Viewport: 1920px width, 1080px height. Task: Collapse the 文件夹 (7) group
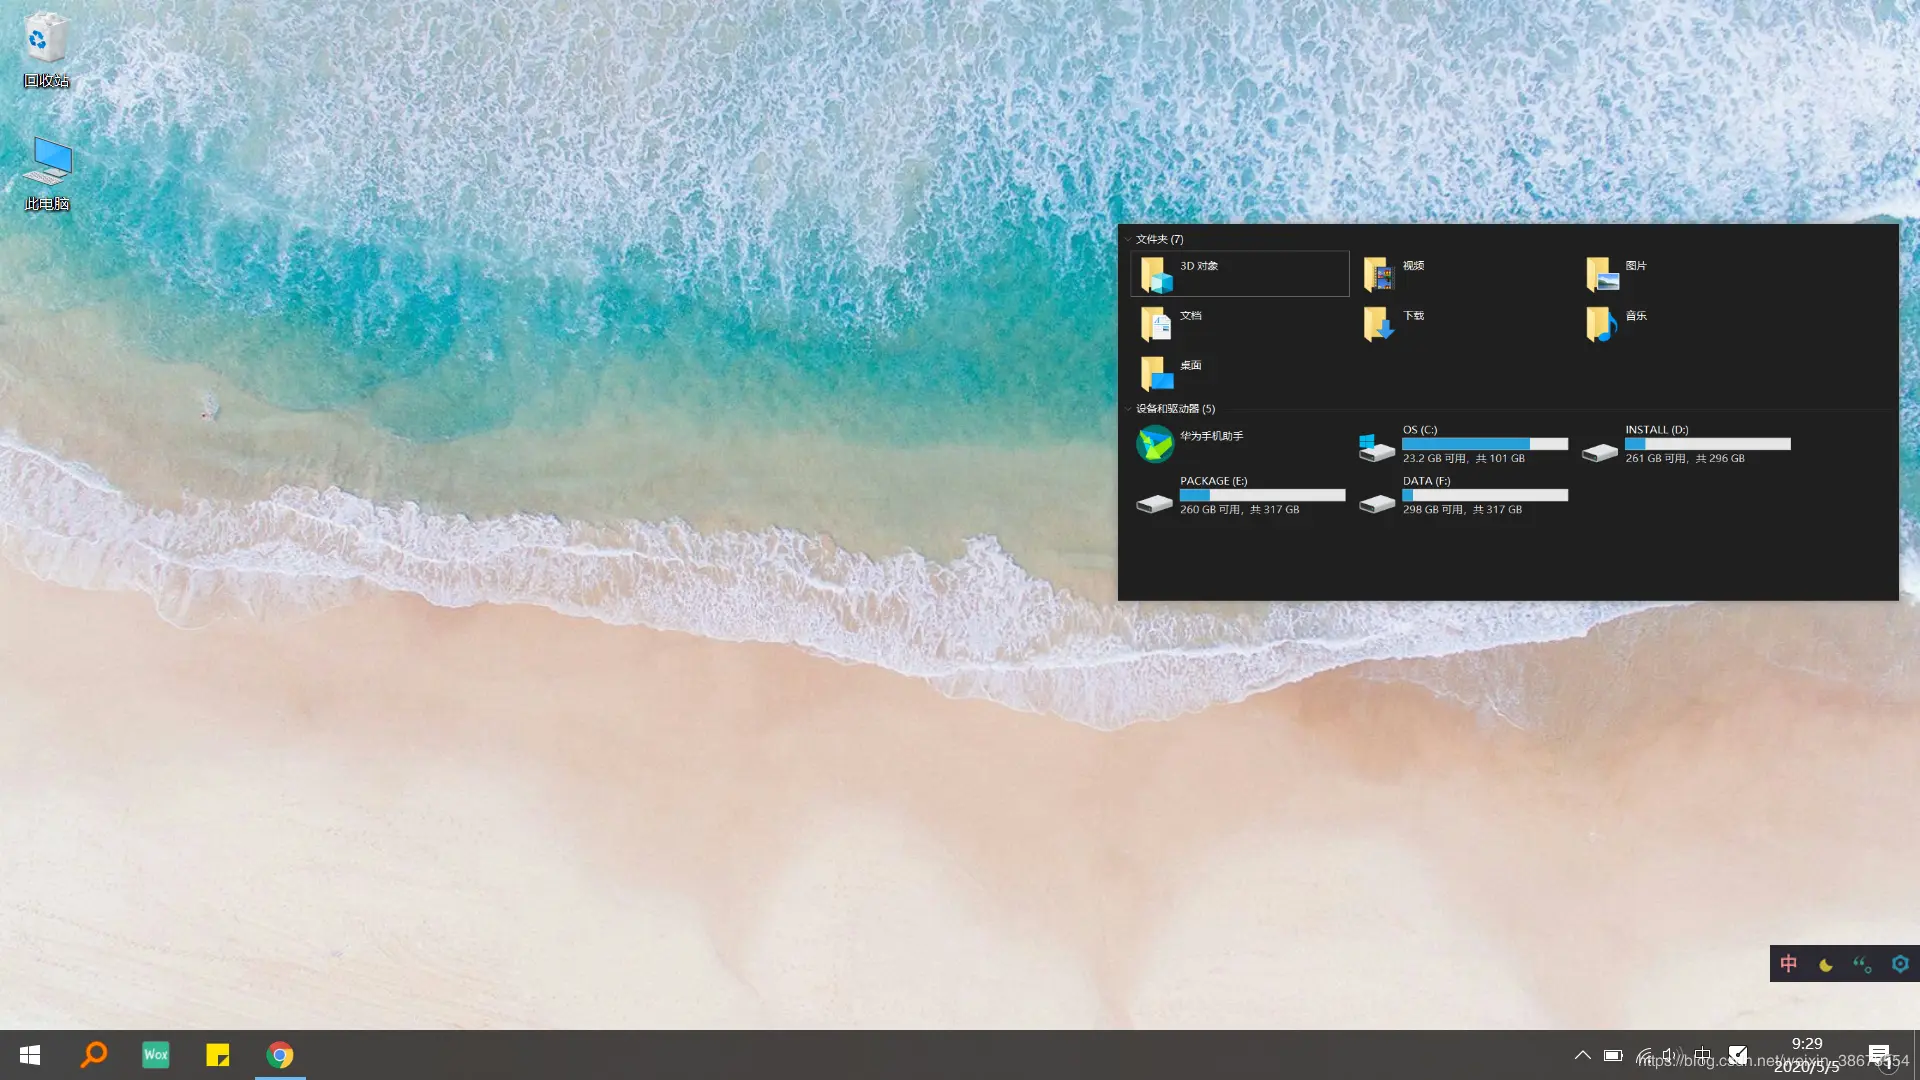(x=1128, y=240)
